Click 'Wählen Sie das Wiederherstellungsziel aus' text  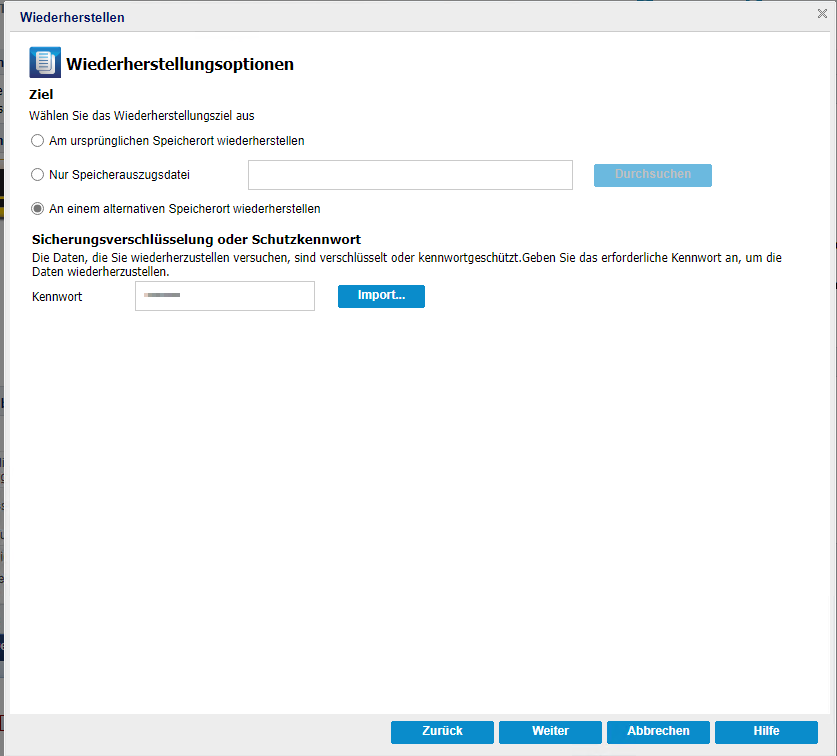(141, 116)
